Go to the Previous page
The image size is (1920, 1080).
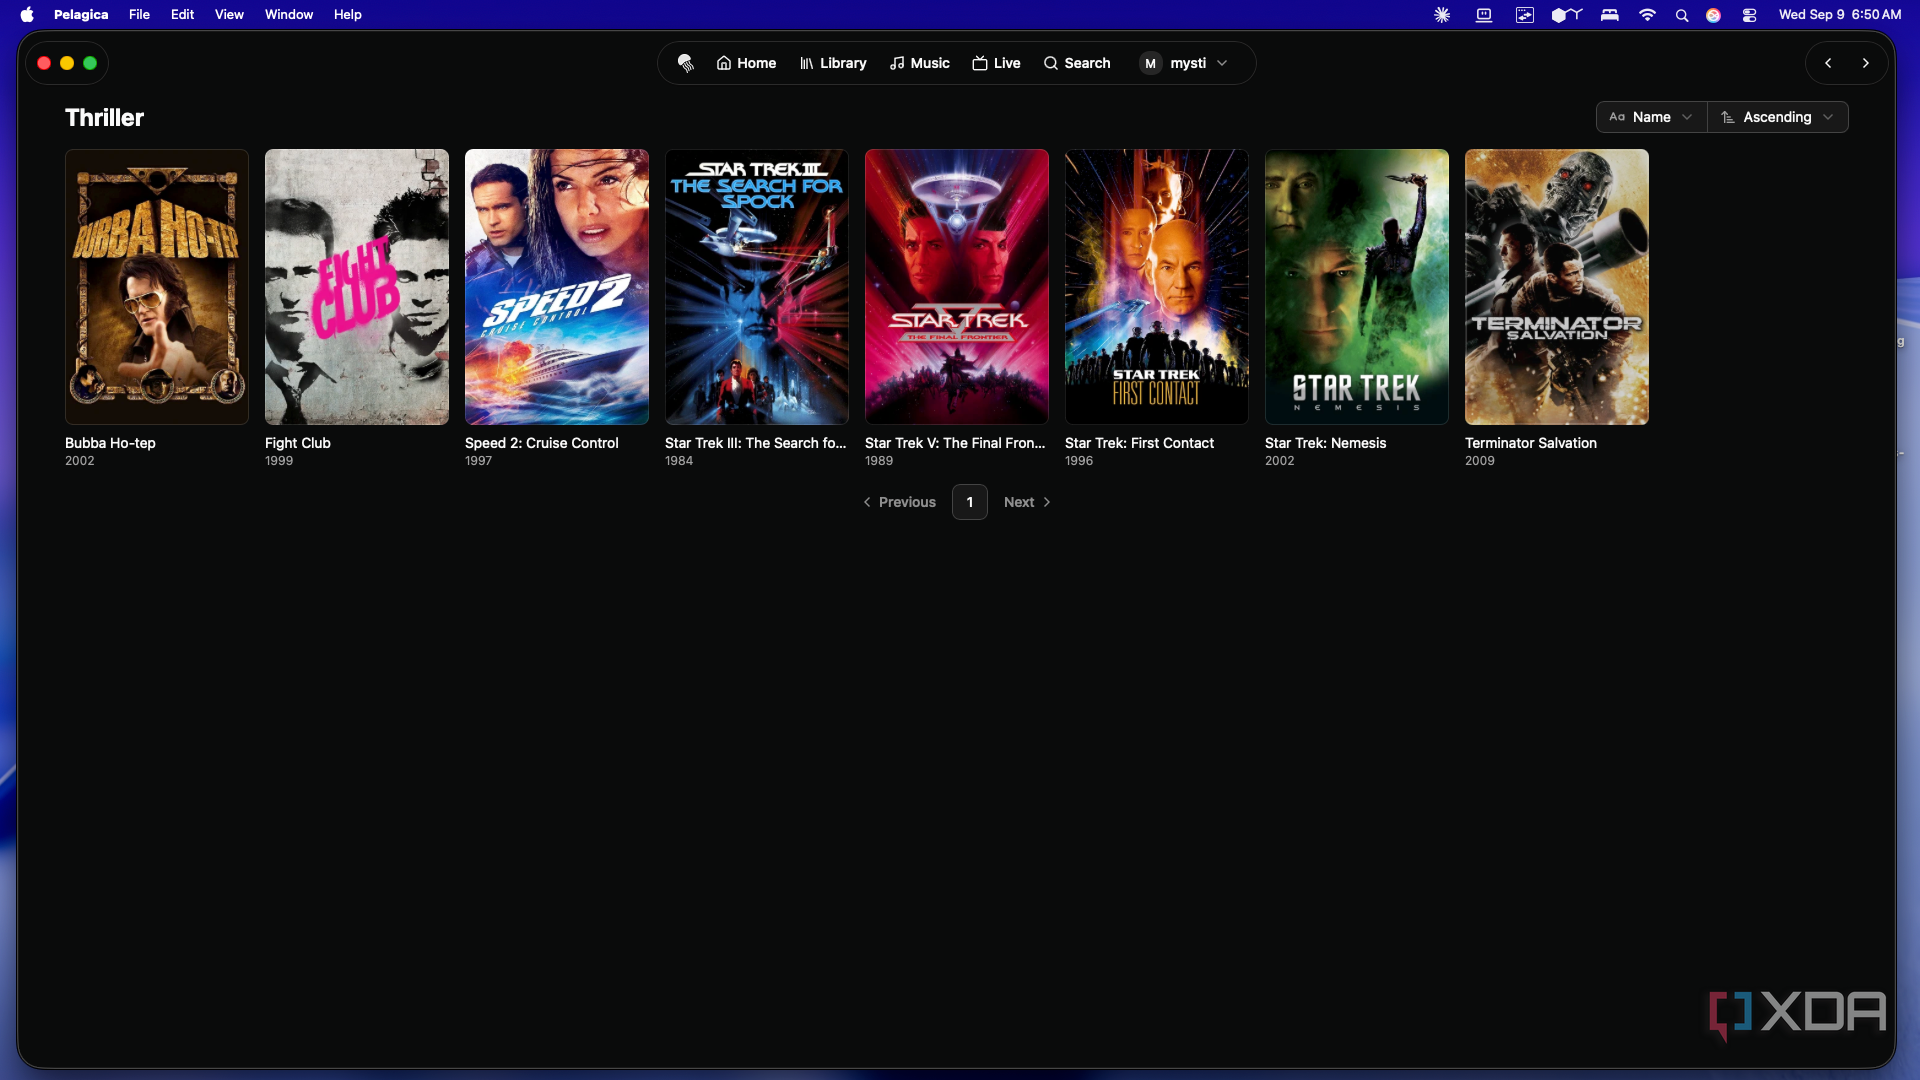899,502
